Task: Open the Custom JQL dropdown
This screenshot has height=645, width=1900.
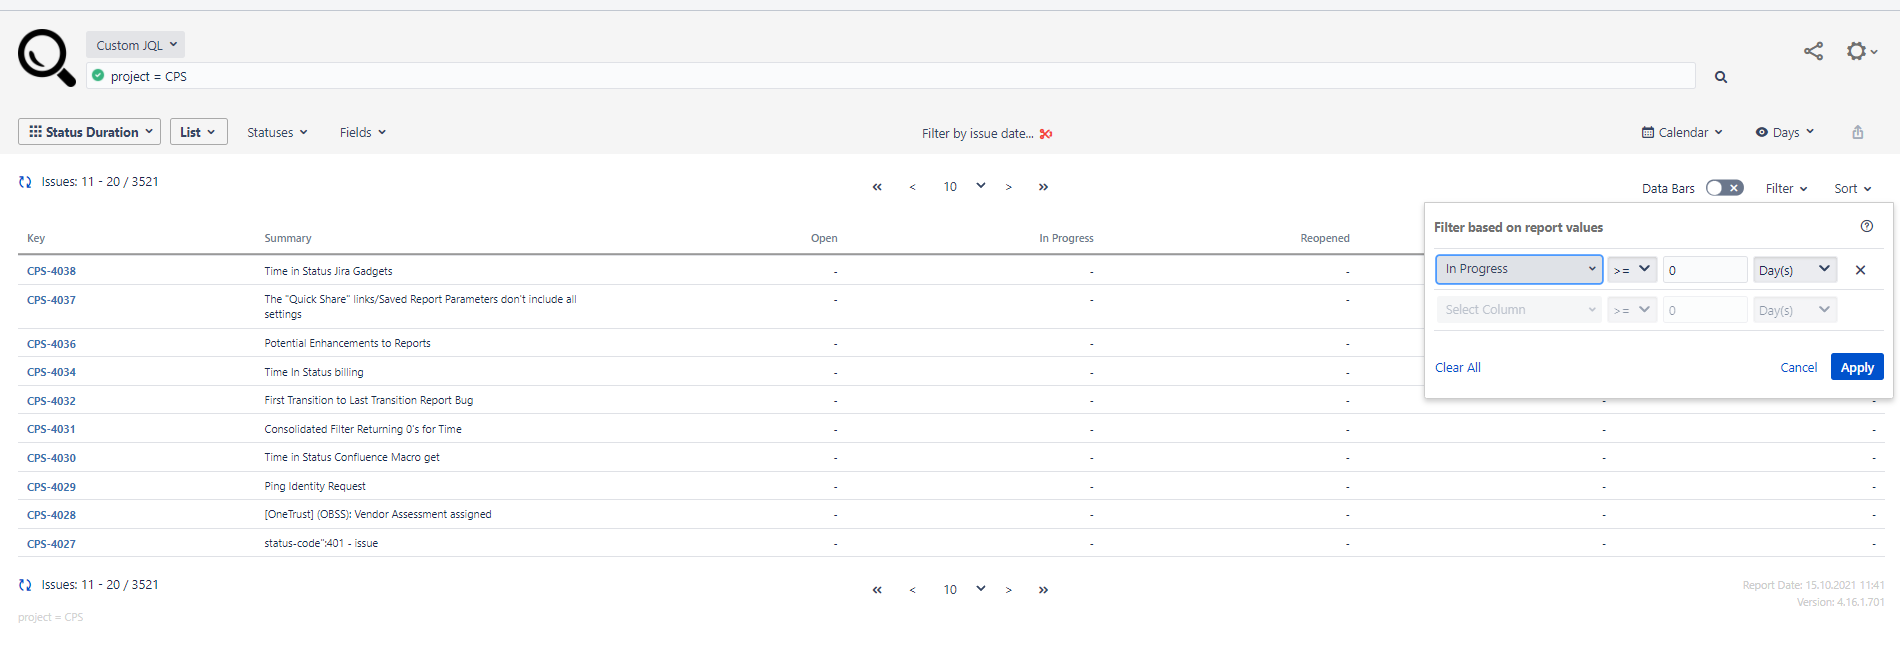Action: 136,45
